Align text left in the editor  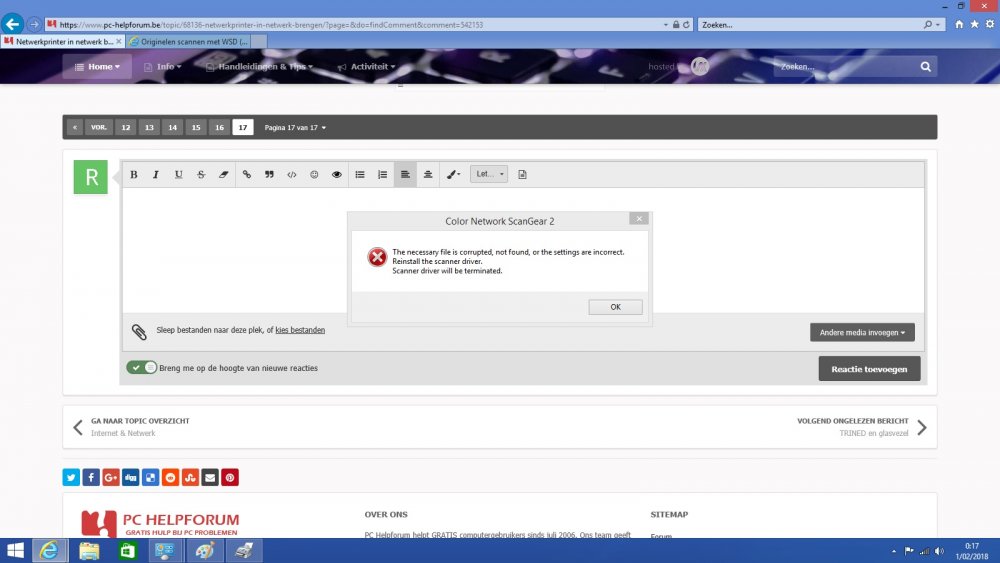tap(405, 175)
